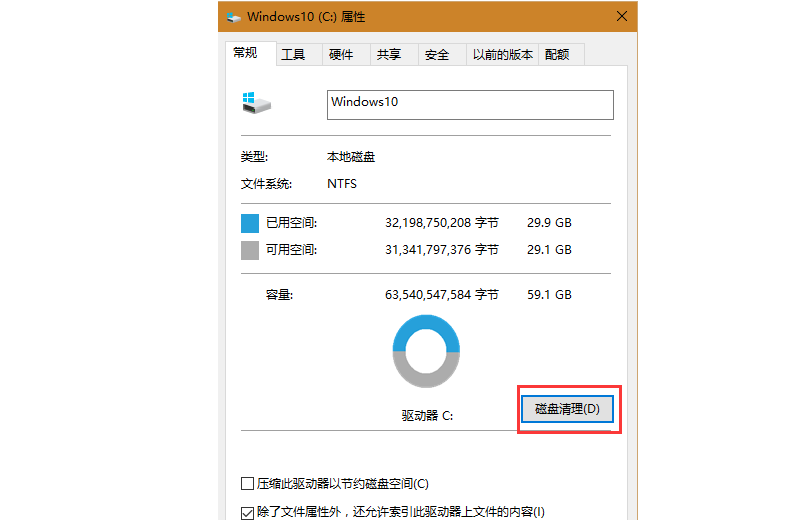Screen dimensions: 798x520
Task: Open the 配额 tab
Action: click(561, 54)
